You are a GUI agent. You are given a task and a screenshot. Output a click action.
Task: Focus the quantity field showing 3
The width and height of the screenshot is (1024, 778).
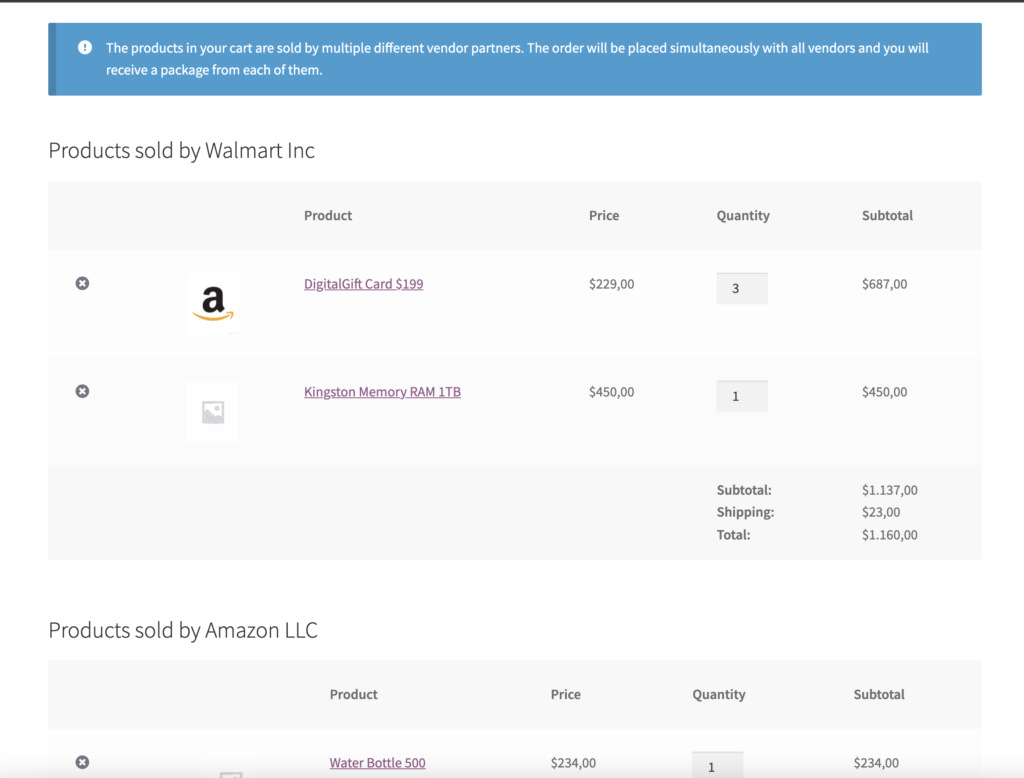742,288
